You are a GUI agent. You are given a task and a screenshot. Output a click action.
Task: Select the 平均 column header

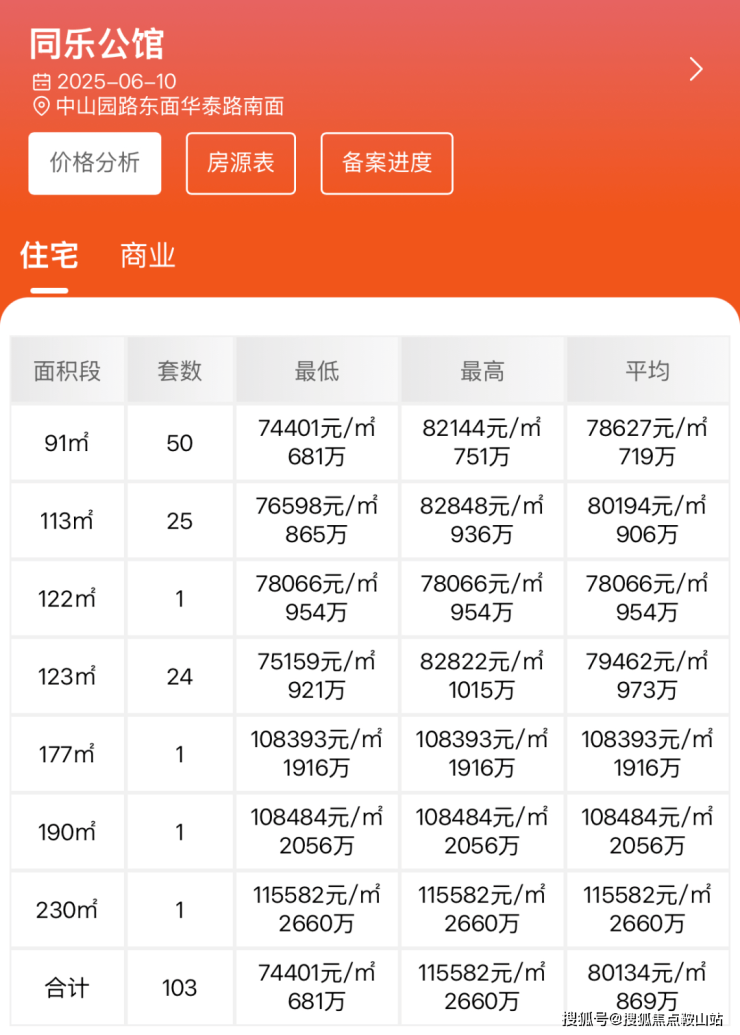[647, 371]
